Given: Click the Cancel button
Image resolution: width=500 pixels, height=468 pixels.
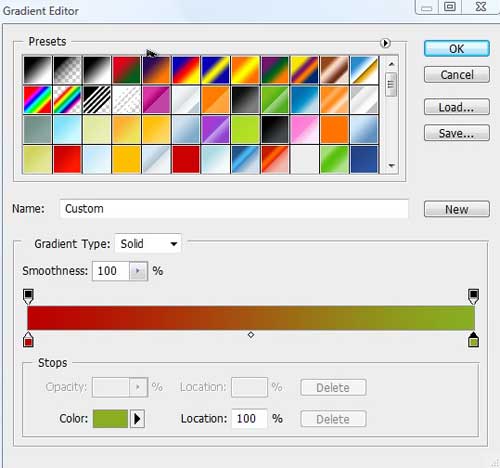Looking at the screenshot, I should click(457, 75).
